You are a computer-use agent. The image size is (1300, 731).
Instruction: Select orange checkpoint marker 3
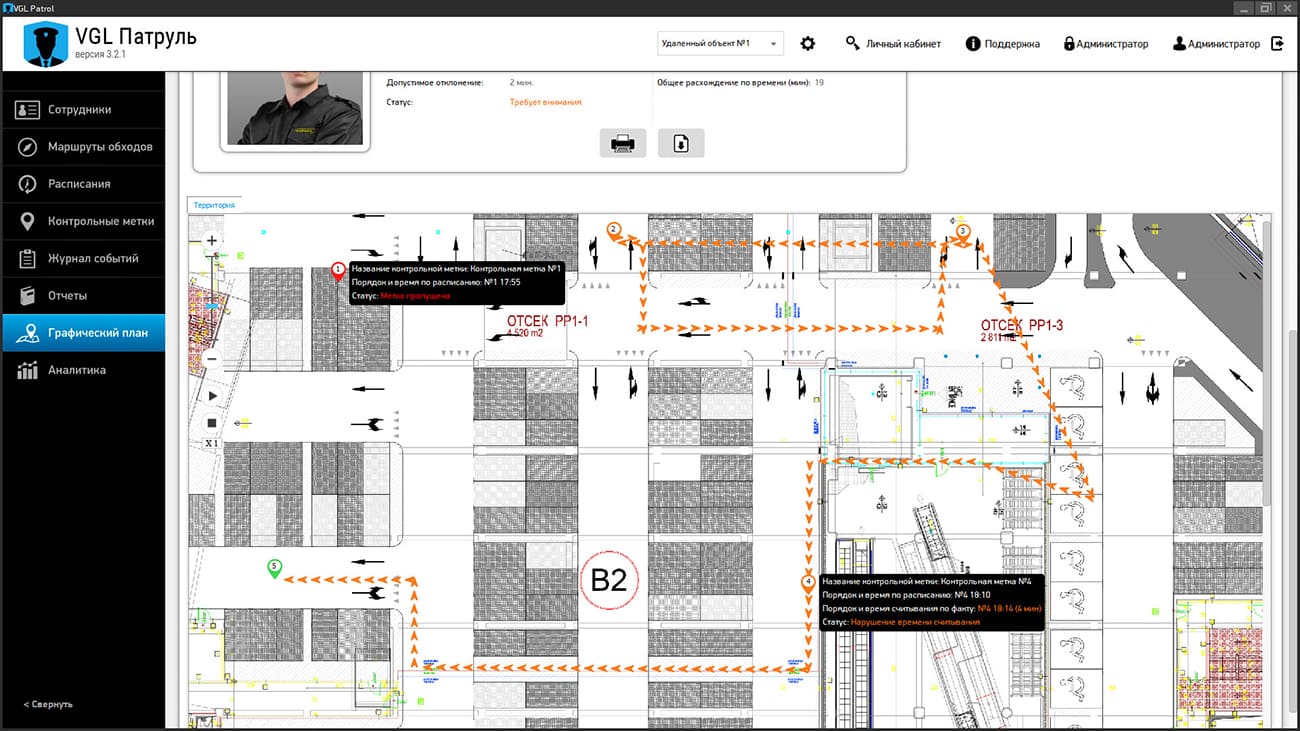pos(963,232)
